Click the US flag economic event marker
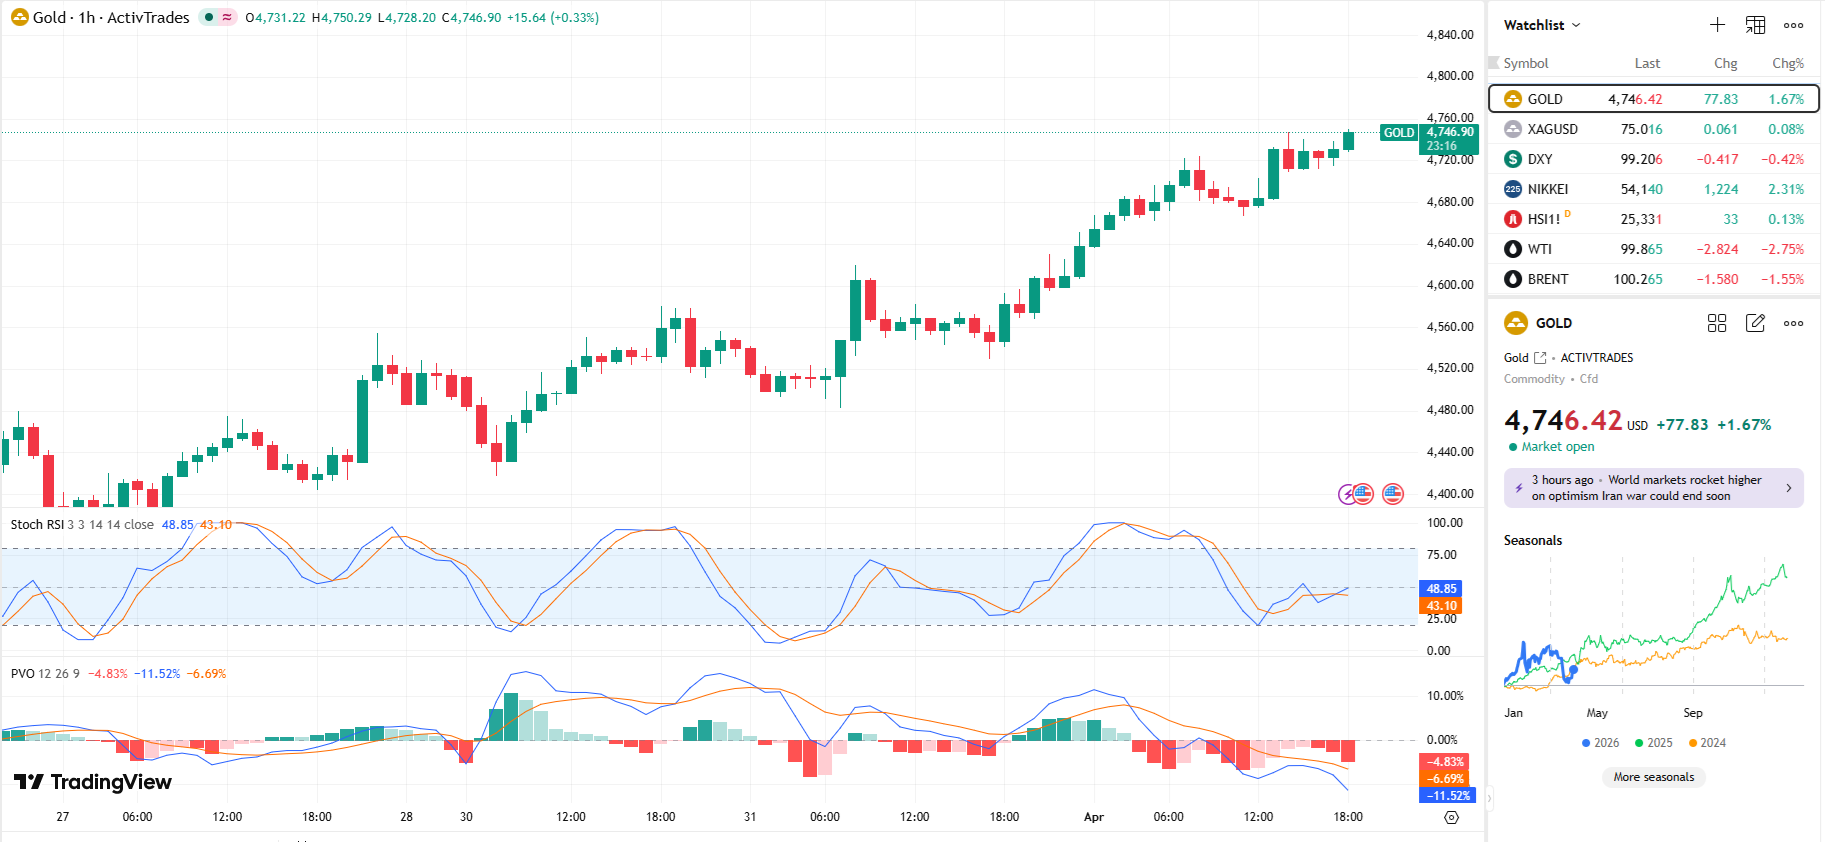 (x=1393, y=493)
